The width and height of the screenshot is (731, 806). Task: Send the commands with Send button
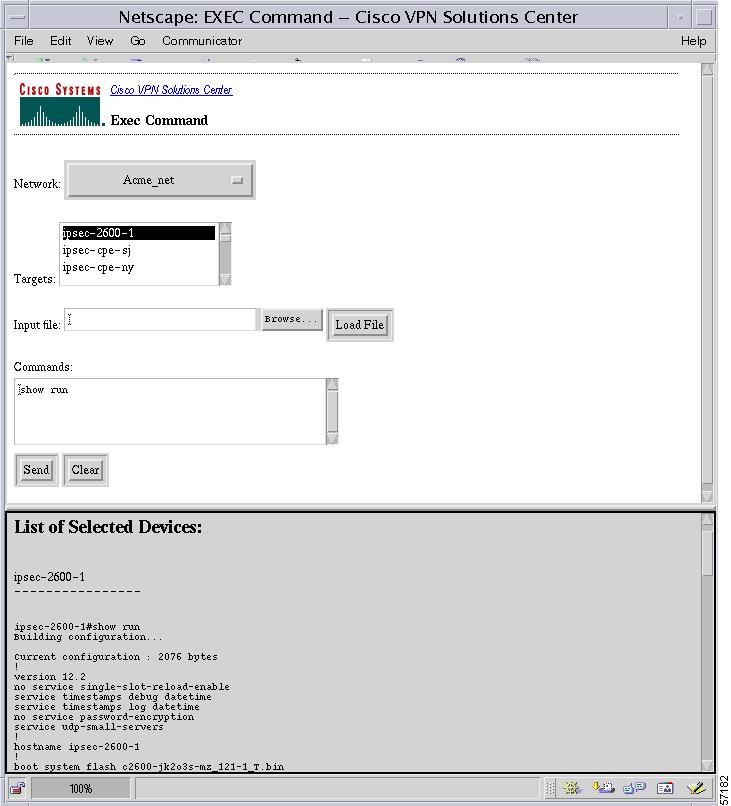tap(36, 470)
